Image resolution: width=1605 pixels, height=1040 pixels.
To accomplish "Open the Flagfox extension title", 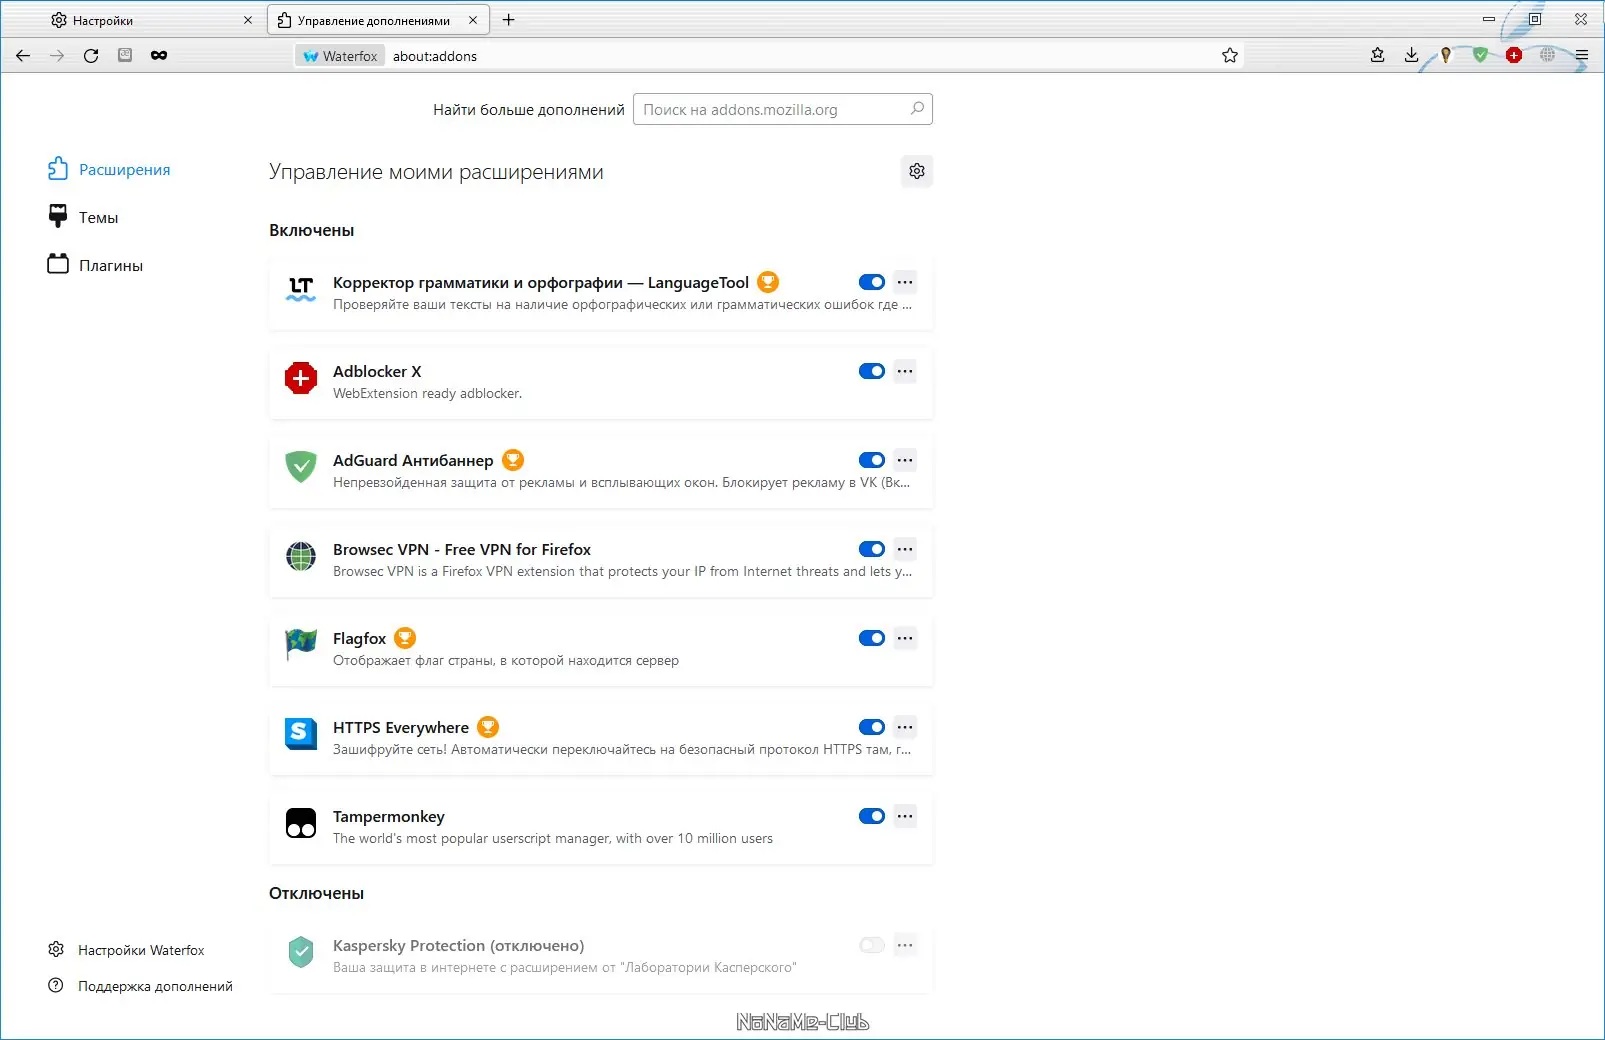I will tap(359, 638).
